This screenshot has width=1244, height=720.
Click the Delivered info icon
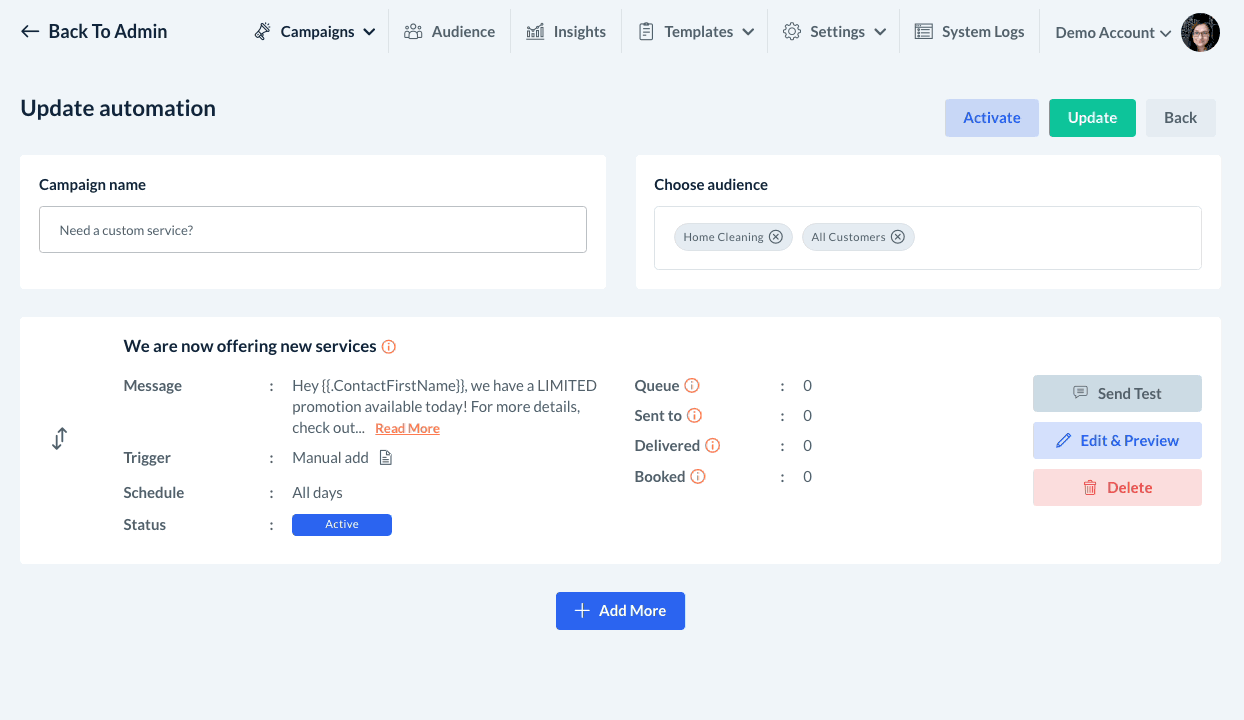(x=713, y=446)
